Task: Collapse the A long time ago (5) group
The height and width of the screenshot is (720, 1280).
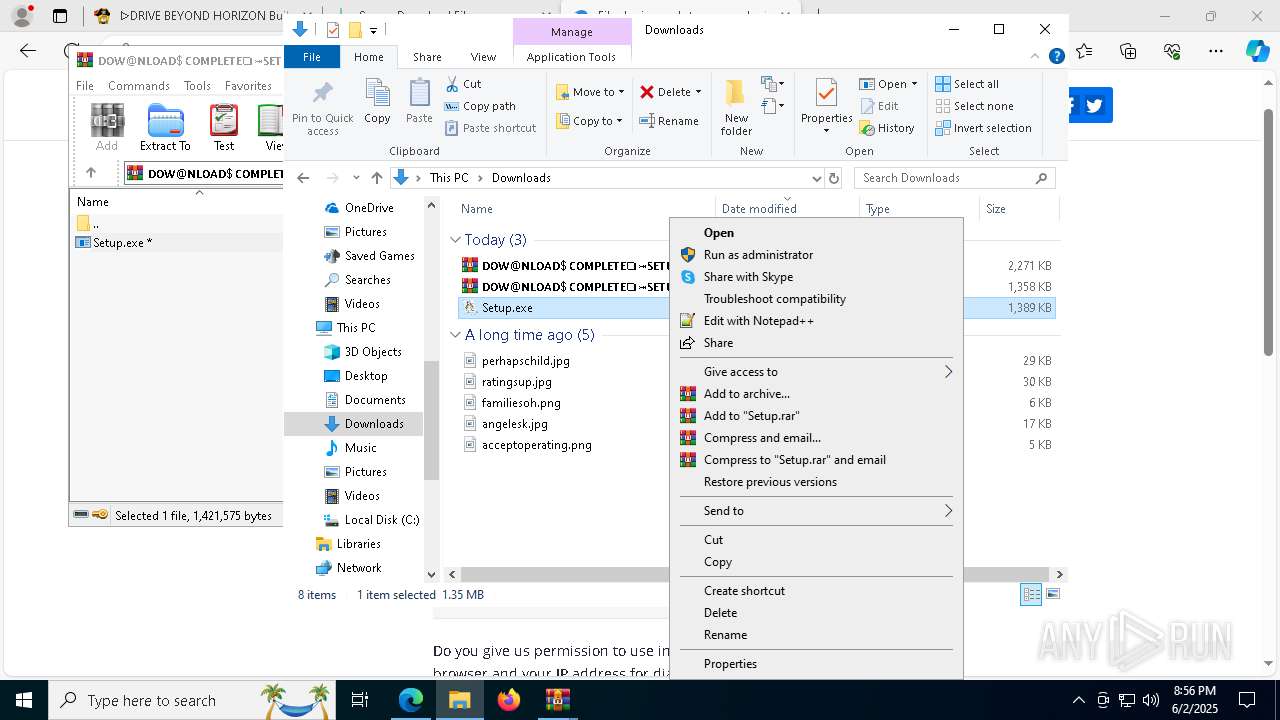Action: click(455, 335)
